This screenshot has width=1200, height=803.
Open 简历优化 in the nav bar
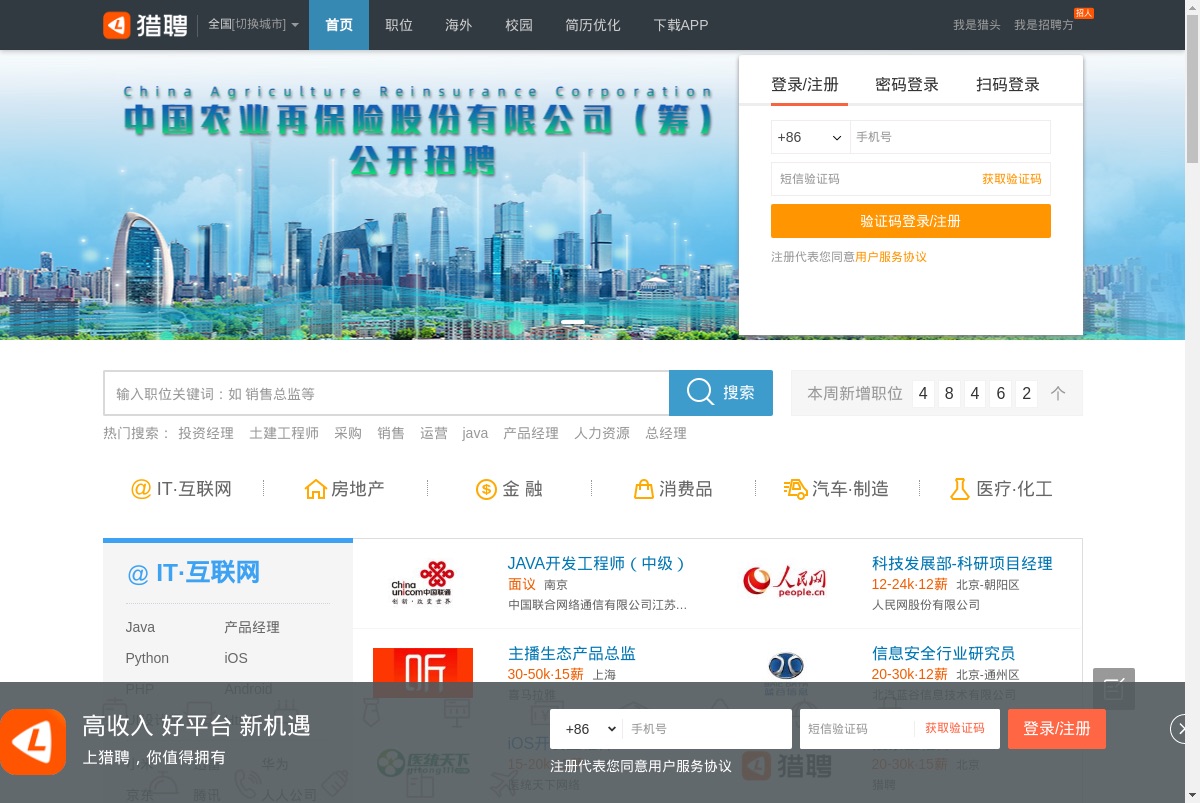tap(593, 25)
